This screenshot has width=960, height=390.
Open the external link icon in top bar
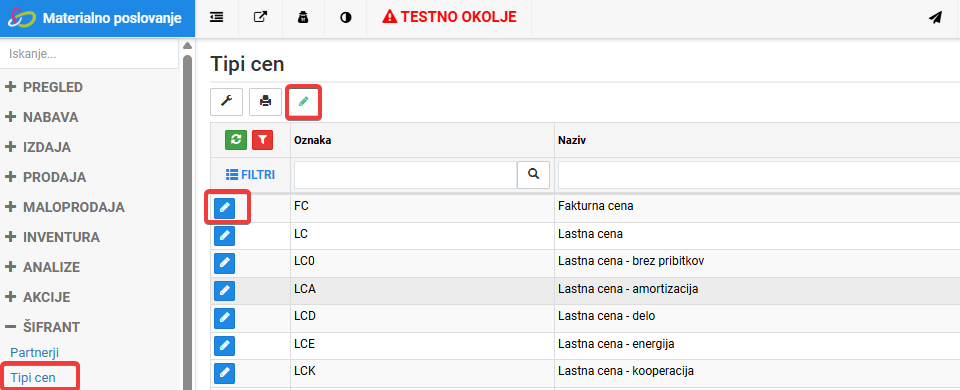(x=260, y=17)
